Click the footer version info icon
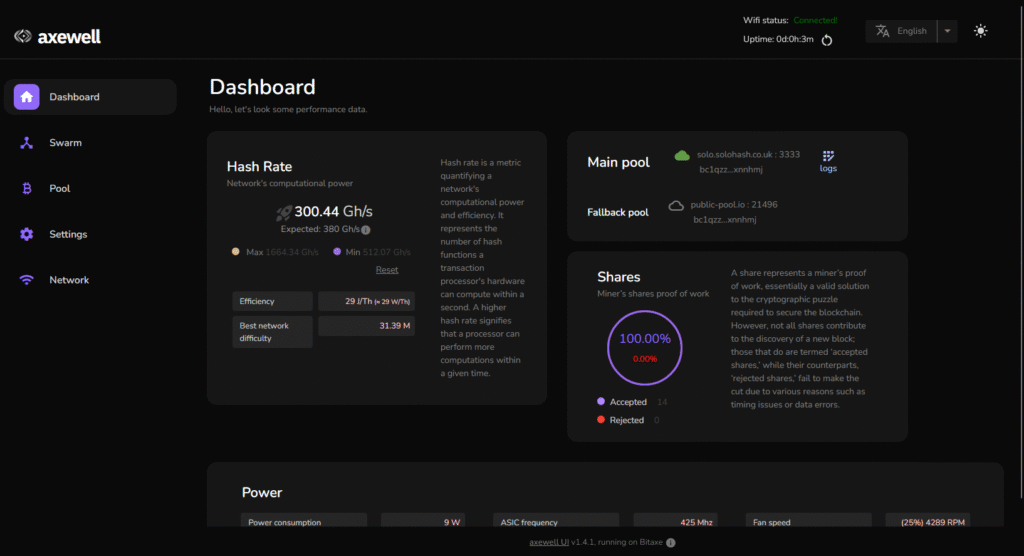1024x556 pixels. [x=670, y=543]
